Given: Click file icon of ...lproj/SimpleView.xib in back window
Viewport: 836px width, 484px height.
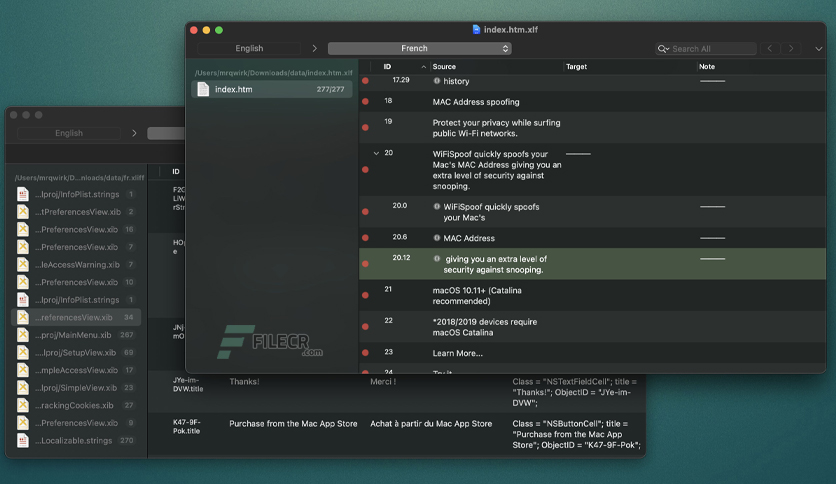Looking at the screenshot, I should [22, 388].
